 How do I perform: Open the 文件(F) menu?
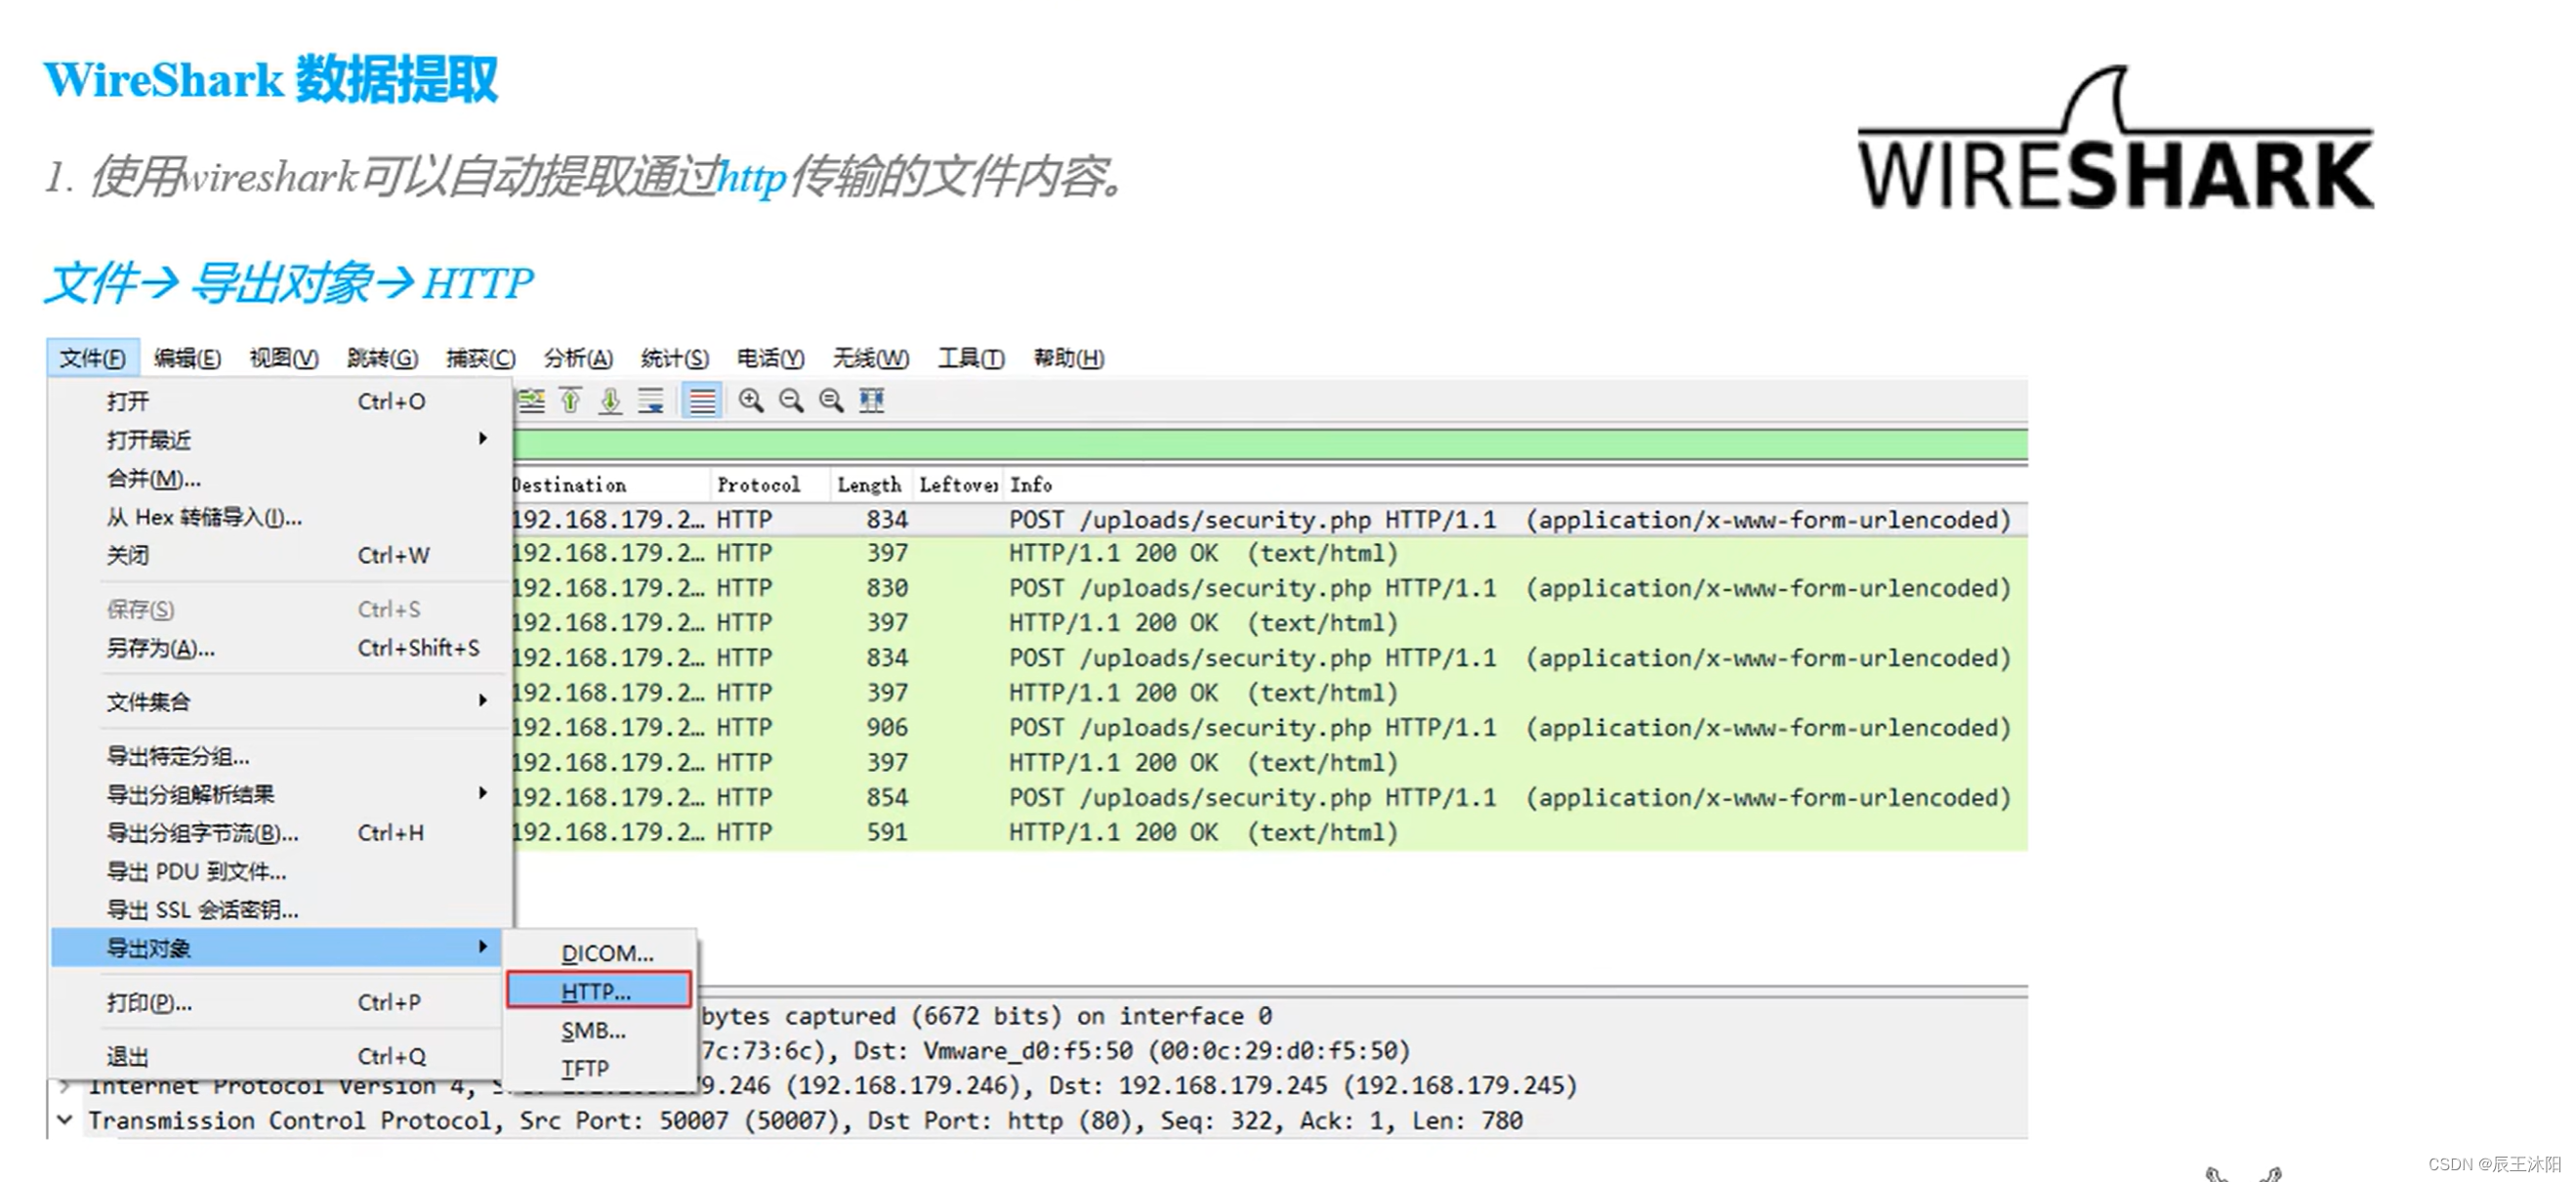pos(92,358)
